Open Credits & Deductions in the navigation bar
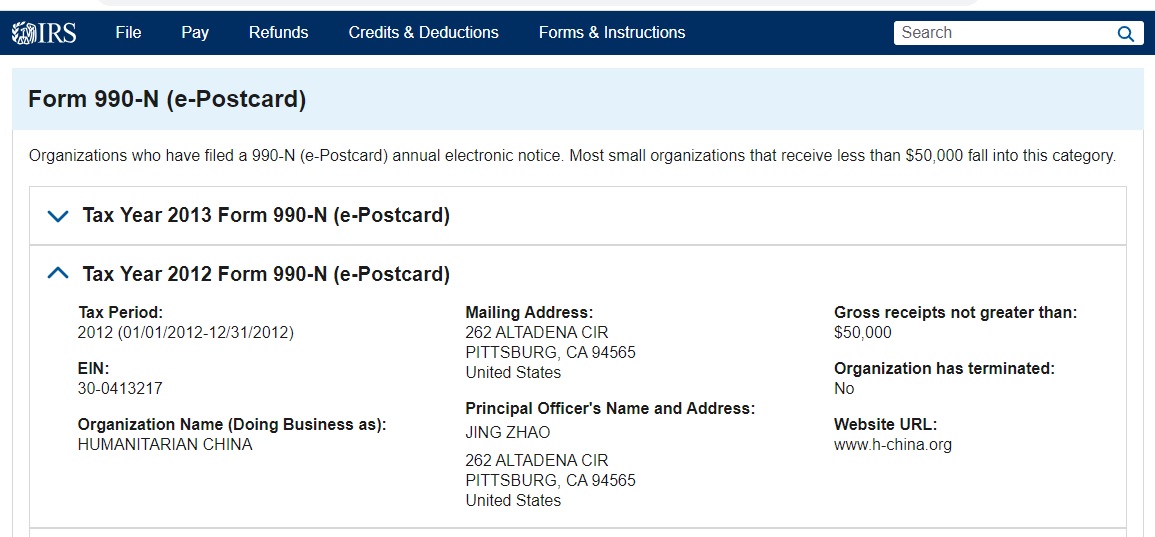 click(x=423, y=33)
